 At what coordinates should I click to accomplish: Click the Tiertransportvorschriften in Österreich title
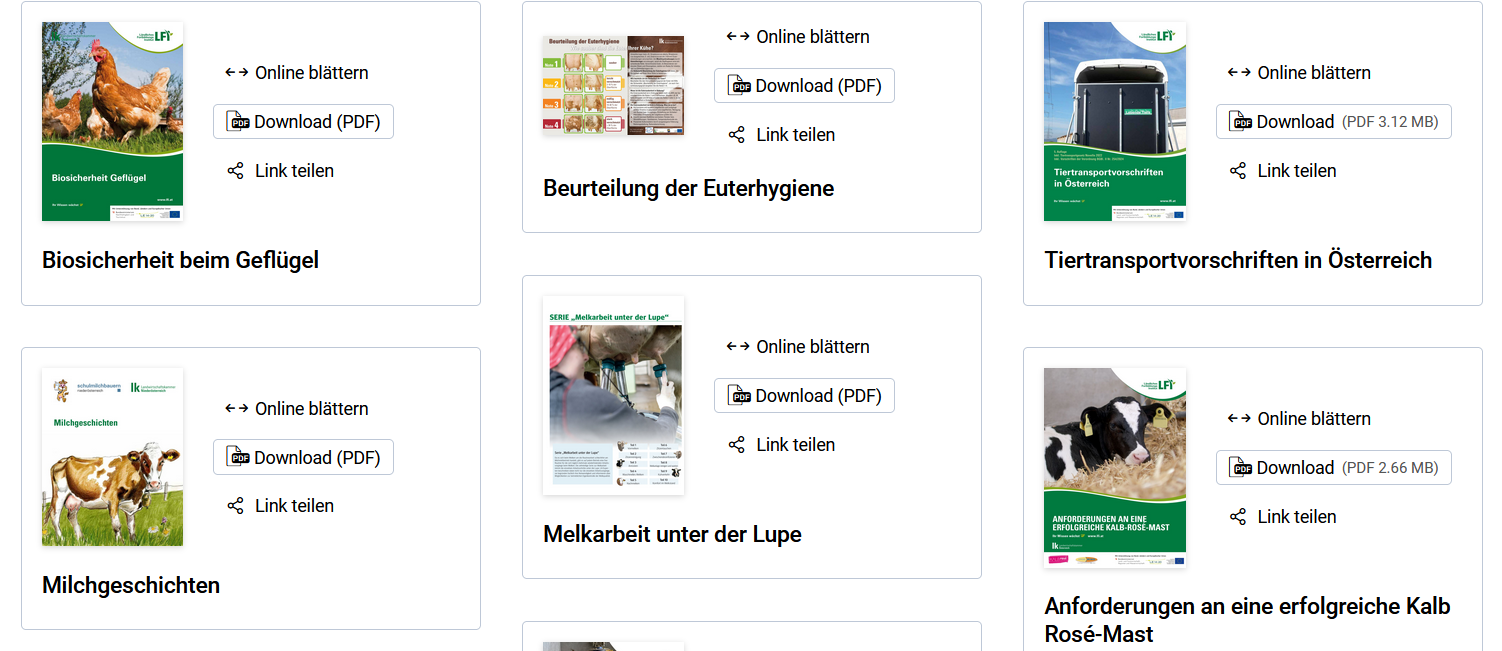(1238, 260)
